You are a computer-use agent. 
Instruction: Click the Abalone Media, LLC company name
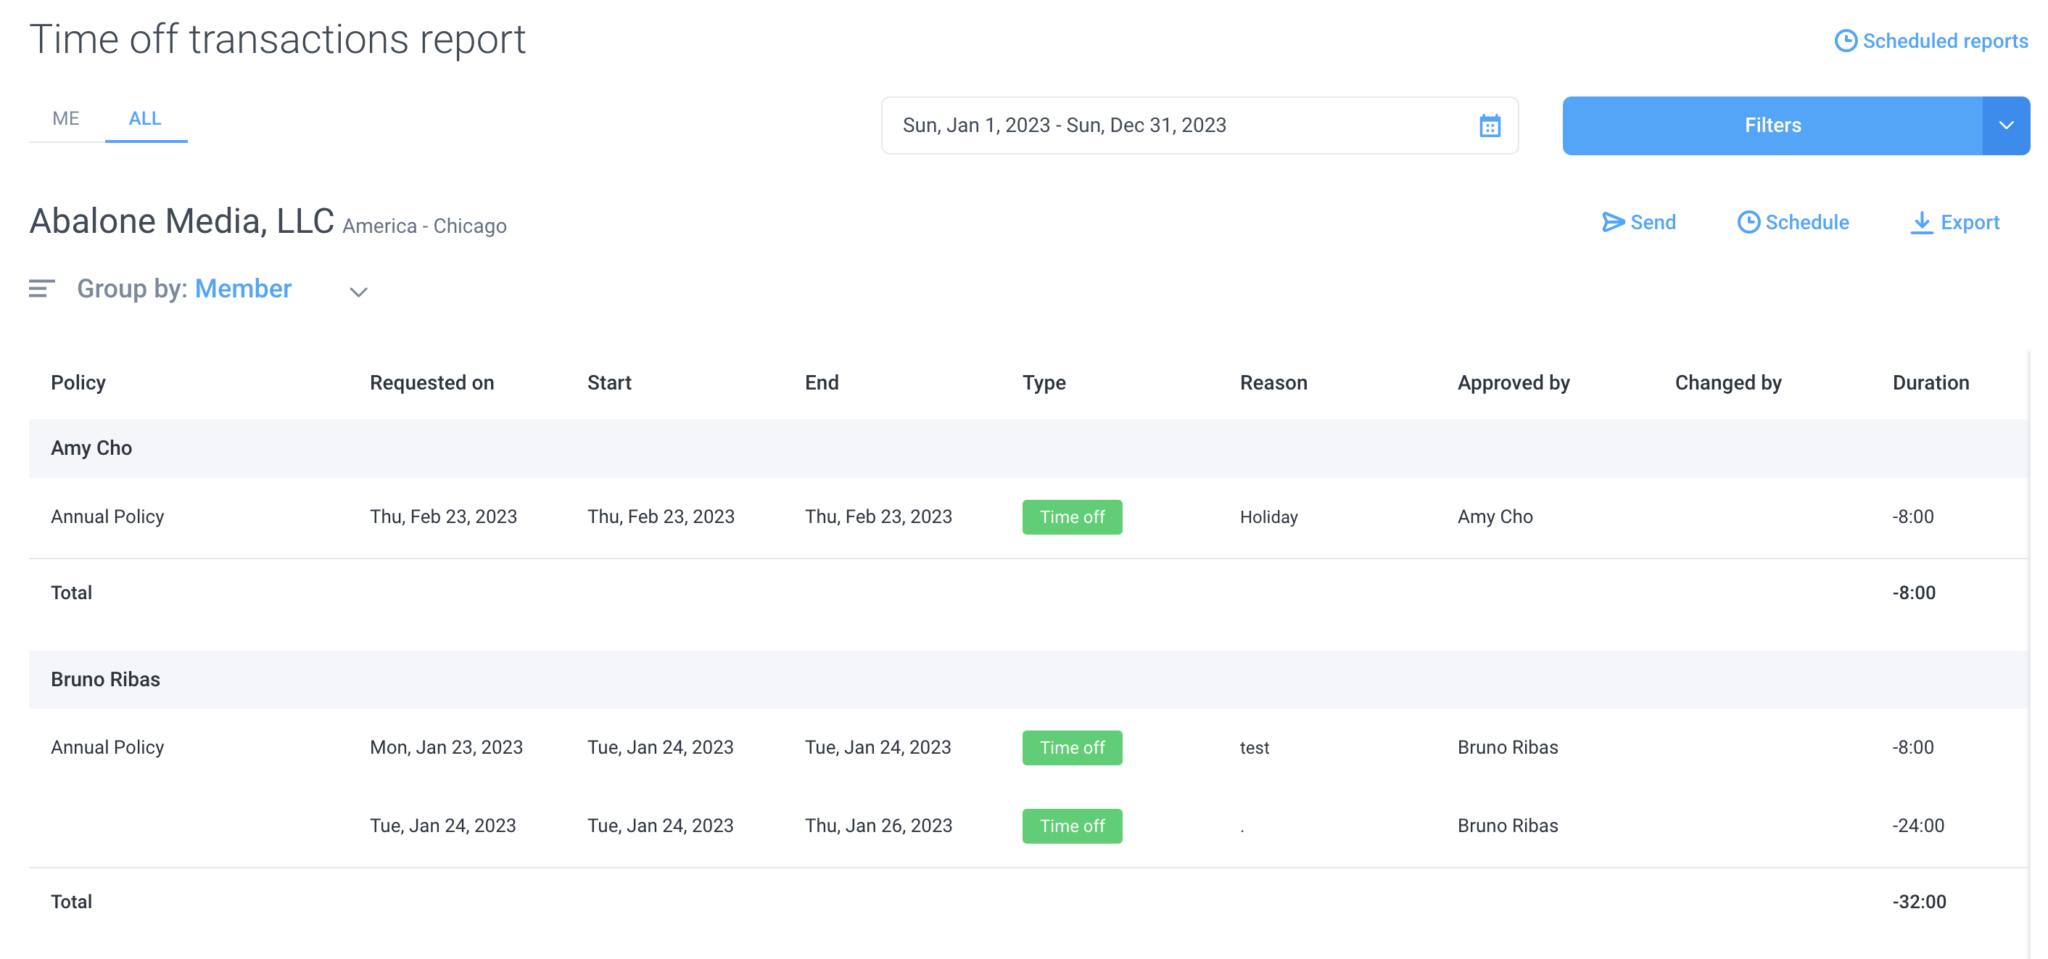181,221
